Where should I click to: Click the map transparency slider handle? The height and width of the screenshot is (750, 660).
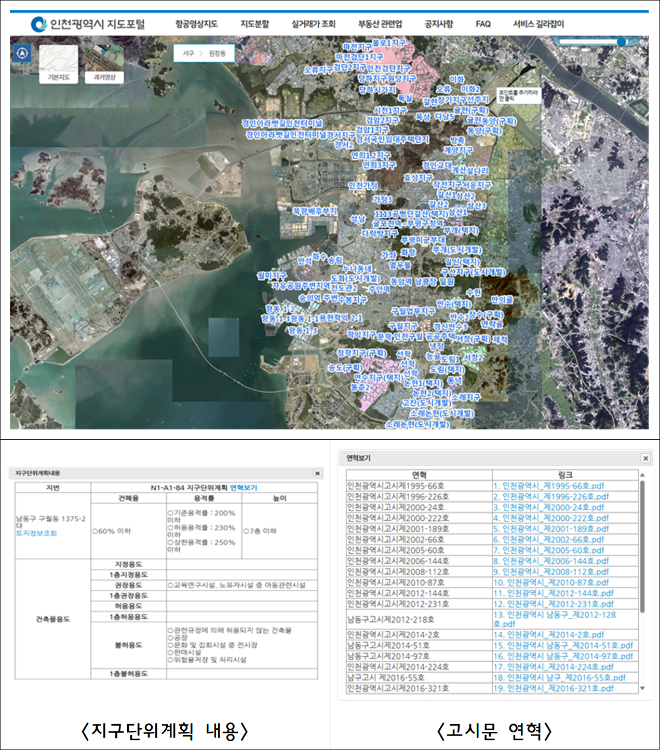621,43
